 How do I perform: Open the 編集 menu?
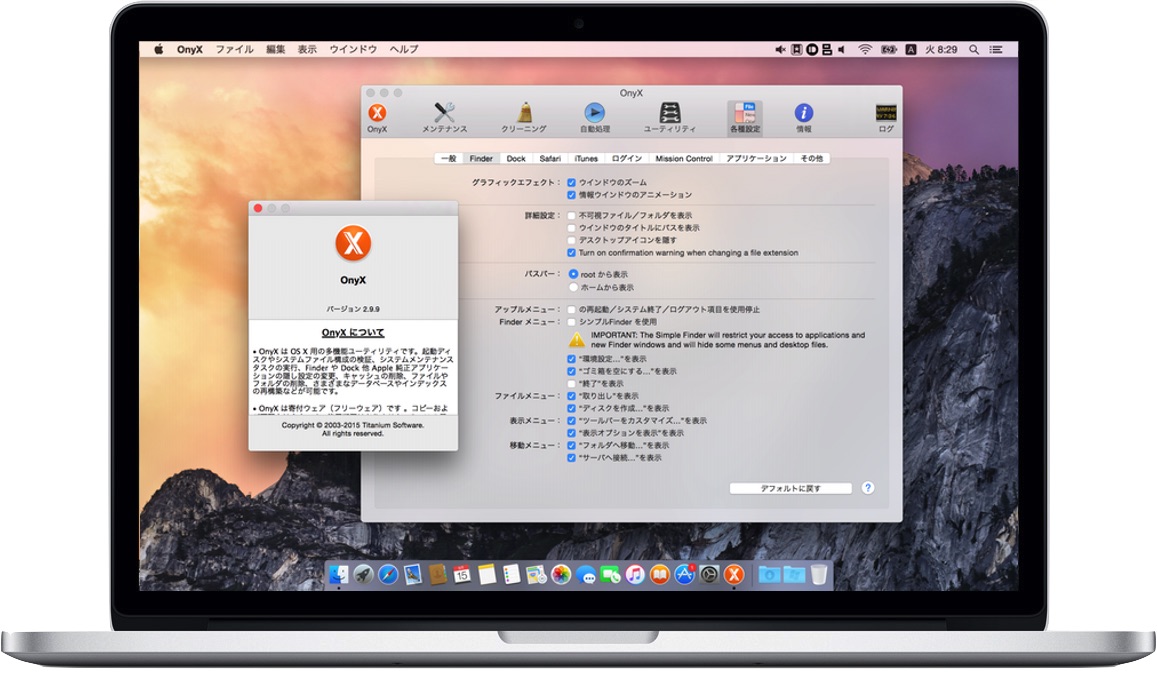[x=275, y=49]
